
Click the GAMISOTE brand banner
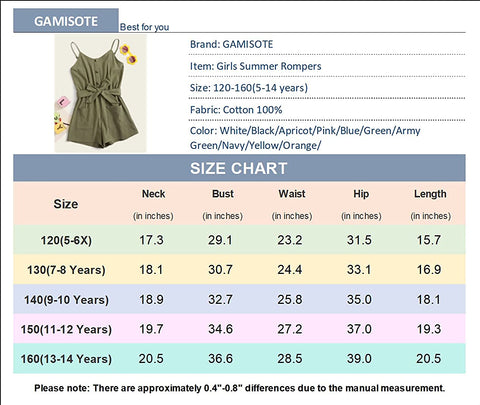(66, 21)
